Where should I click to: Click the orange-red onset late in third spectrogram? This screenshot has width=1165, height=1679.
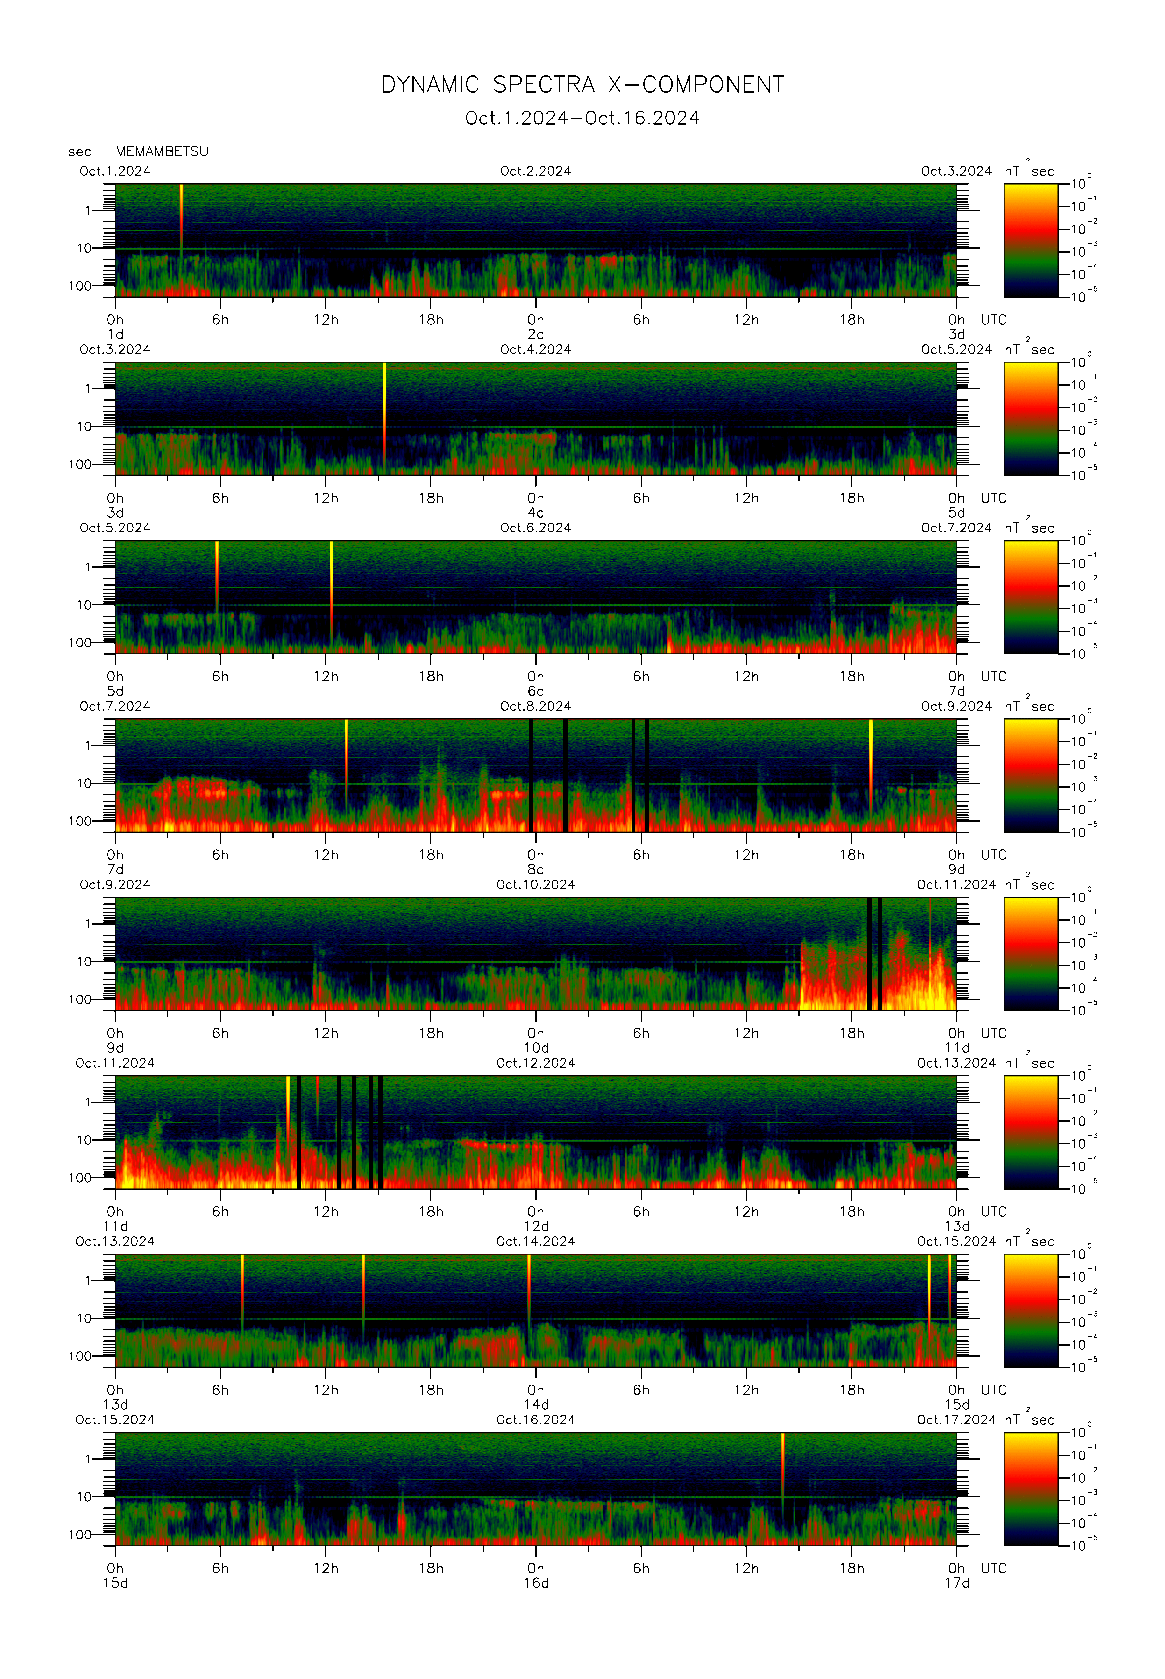tap(670, 640)
